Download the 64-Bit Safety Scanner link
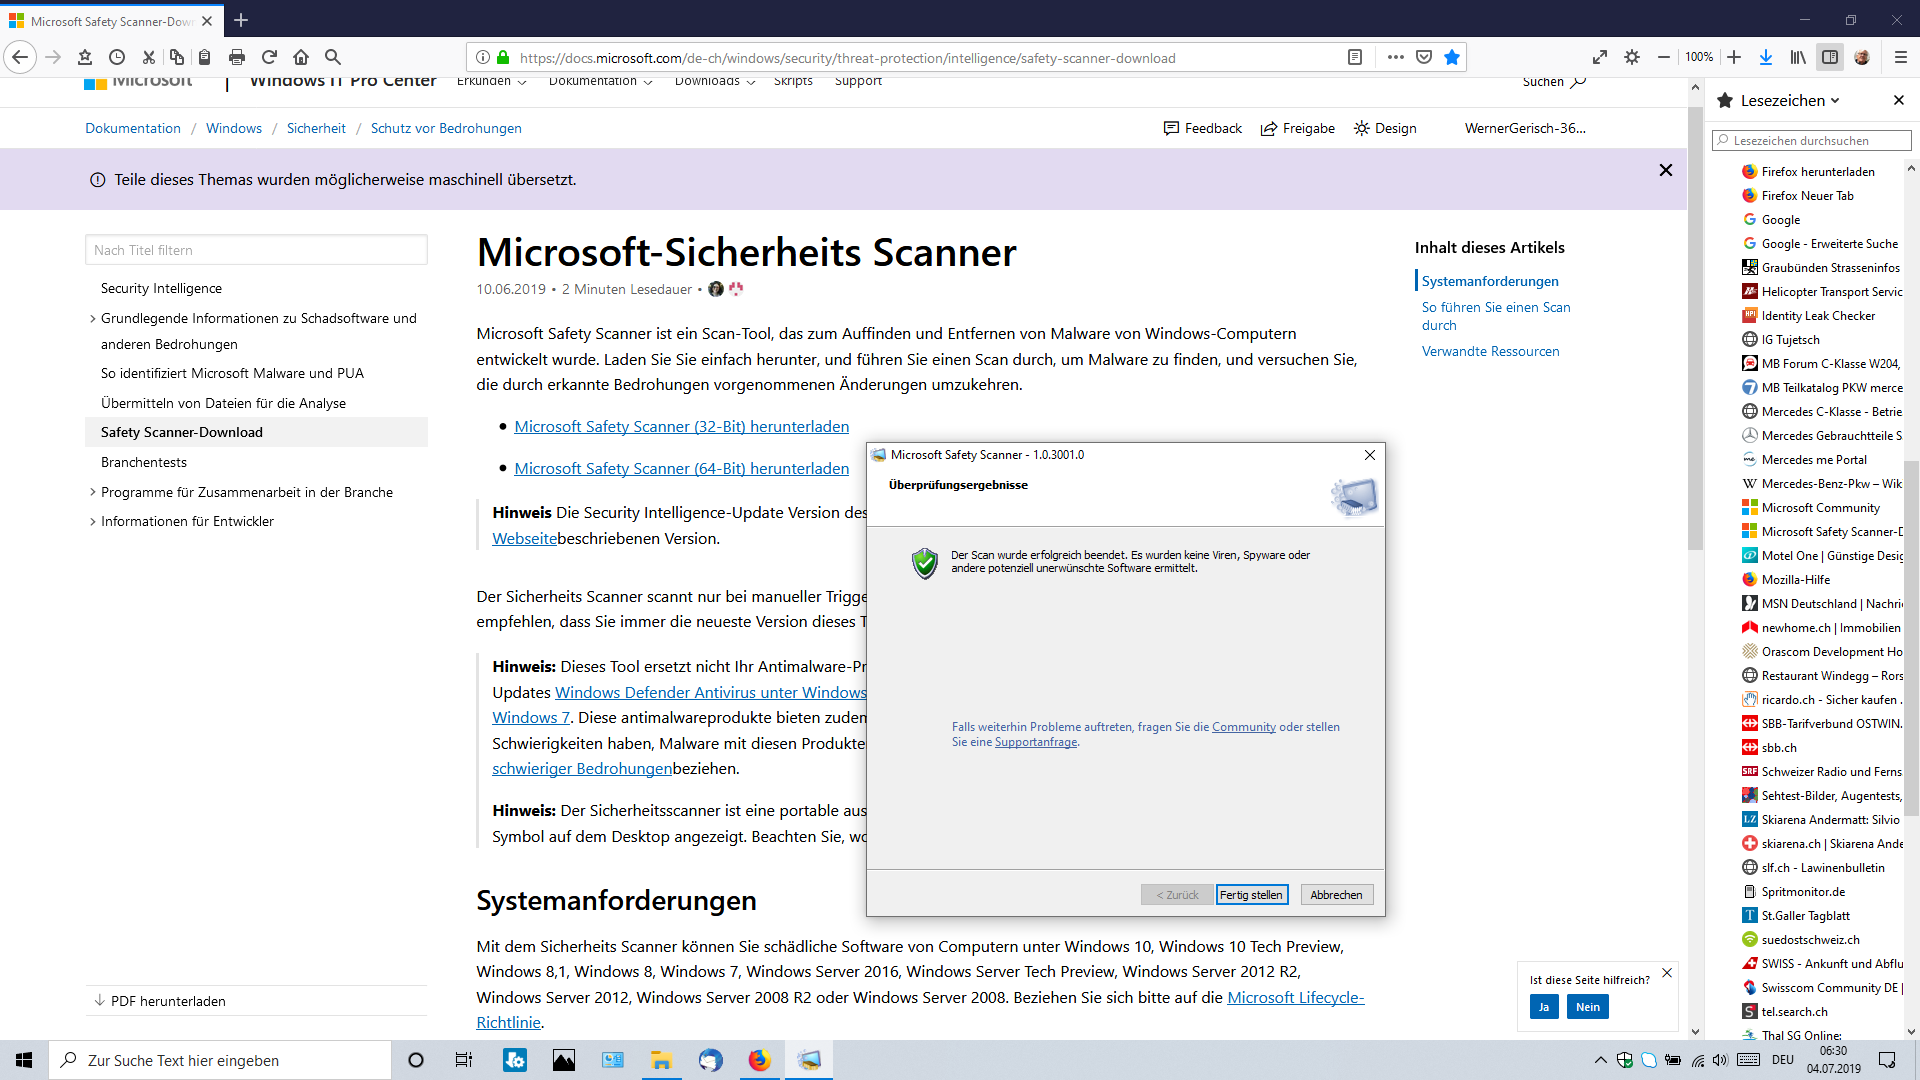 (681, 468)
